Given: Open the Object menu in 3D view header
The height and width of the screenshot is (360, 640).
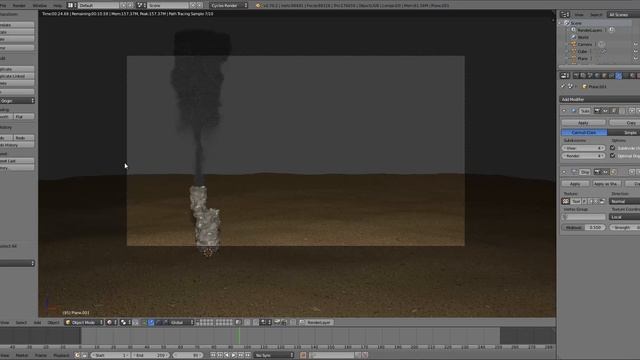Looking at the screenshot, I should coord(53,322).
